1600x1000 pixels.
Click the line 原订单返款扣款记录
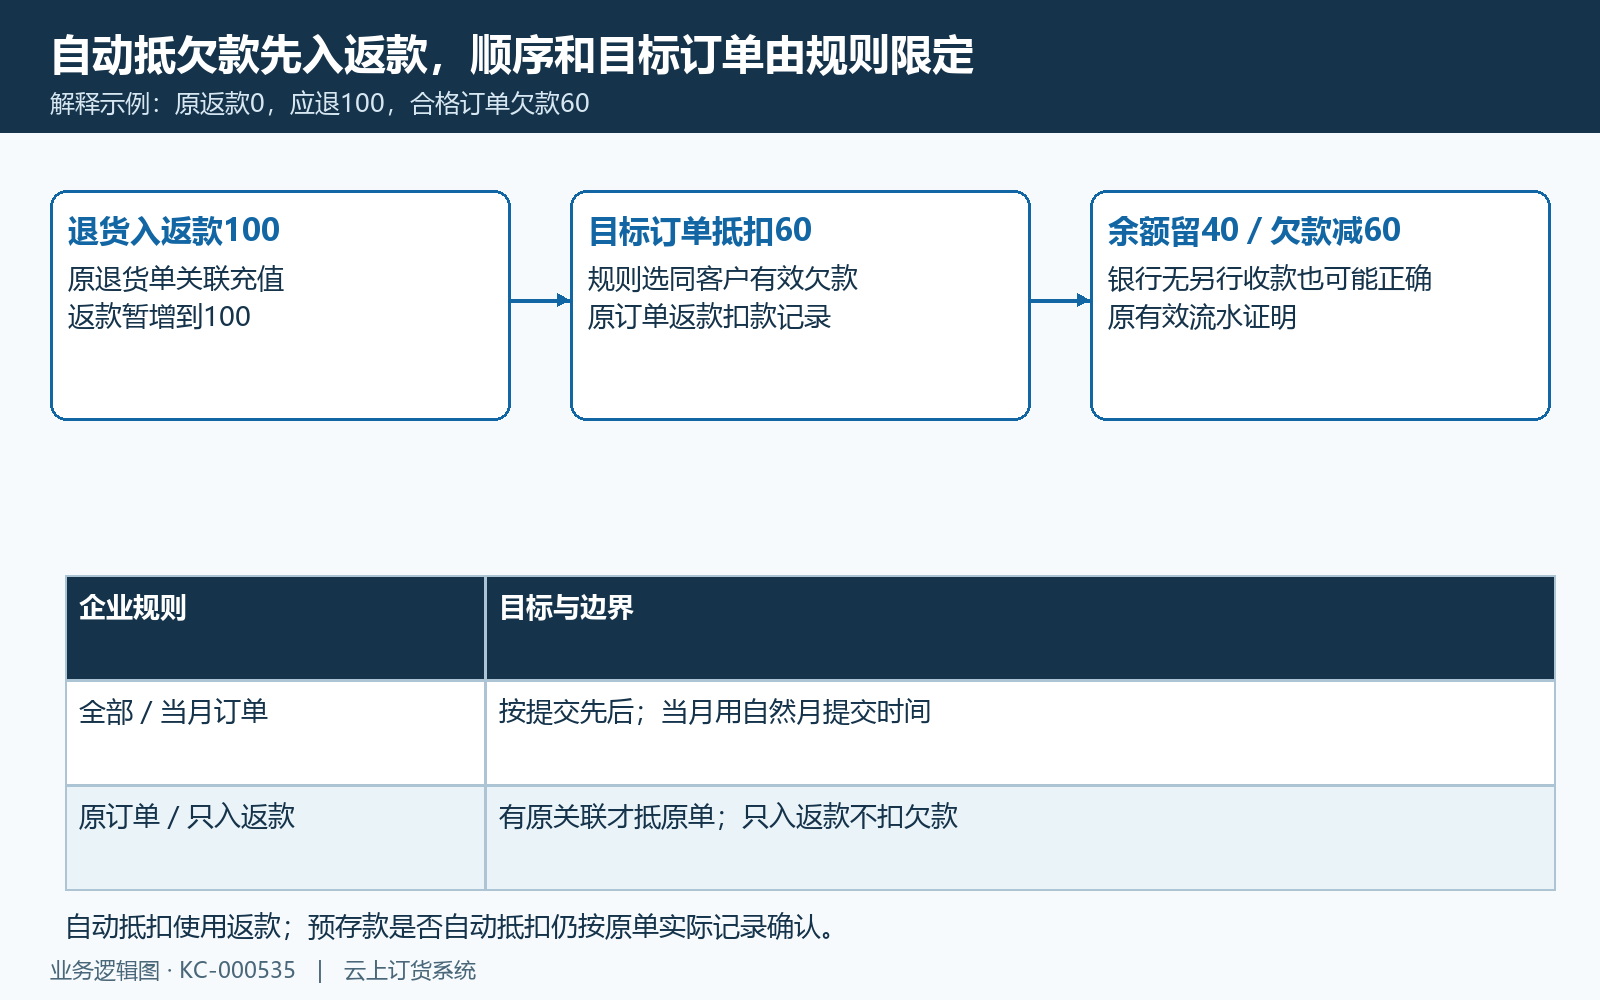pyautogui.click(x=709, y=317)
